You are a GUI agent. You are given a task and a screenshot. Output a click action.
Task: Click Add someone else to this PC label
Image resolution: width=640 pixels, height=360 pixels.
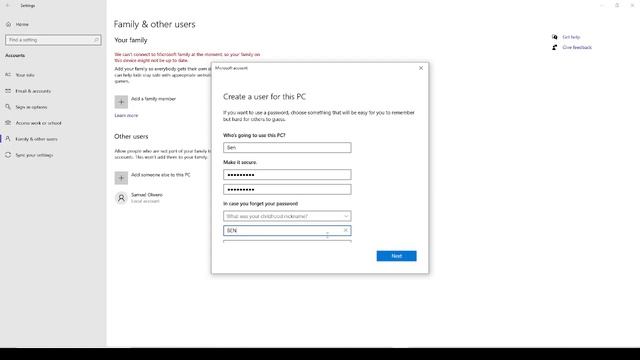(x=160, y=175)
